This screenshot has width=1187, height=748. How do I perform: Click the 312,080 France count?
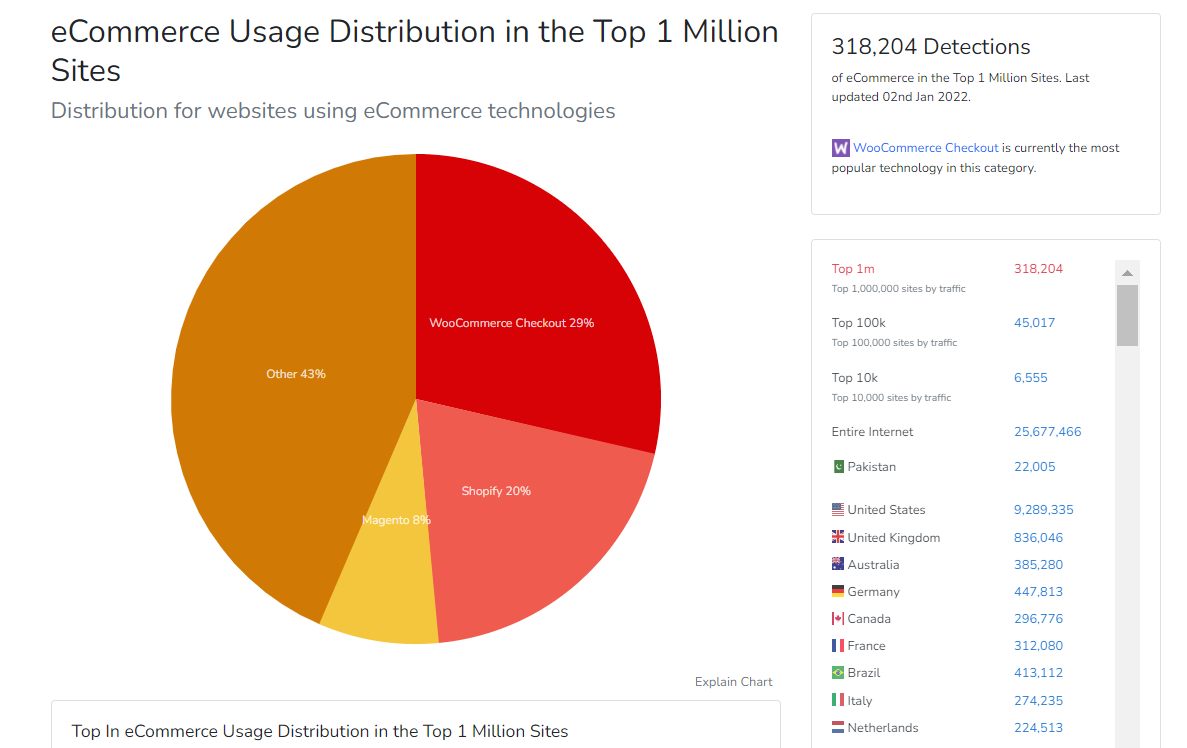1038,646
